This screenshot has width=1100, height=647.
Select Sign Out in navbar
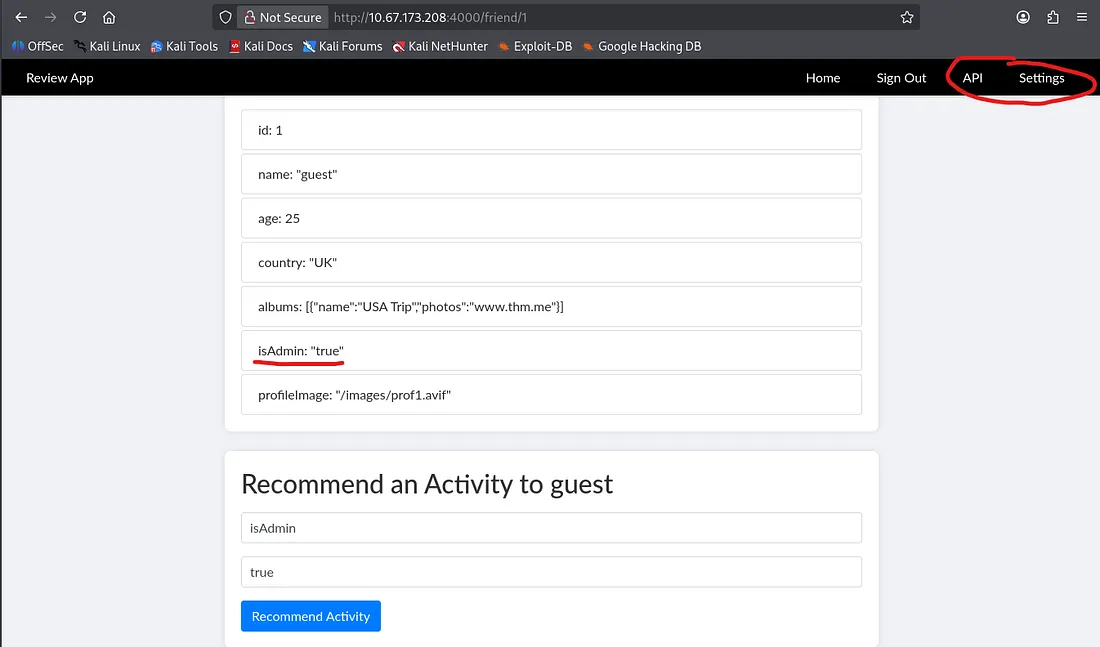(901, 78)
